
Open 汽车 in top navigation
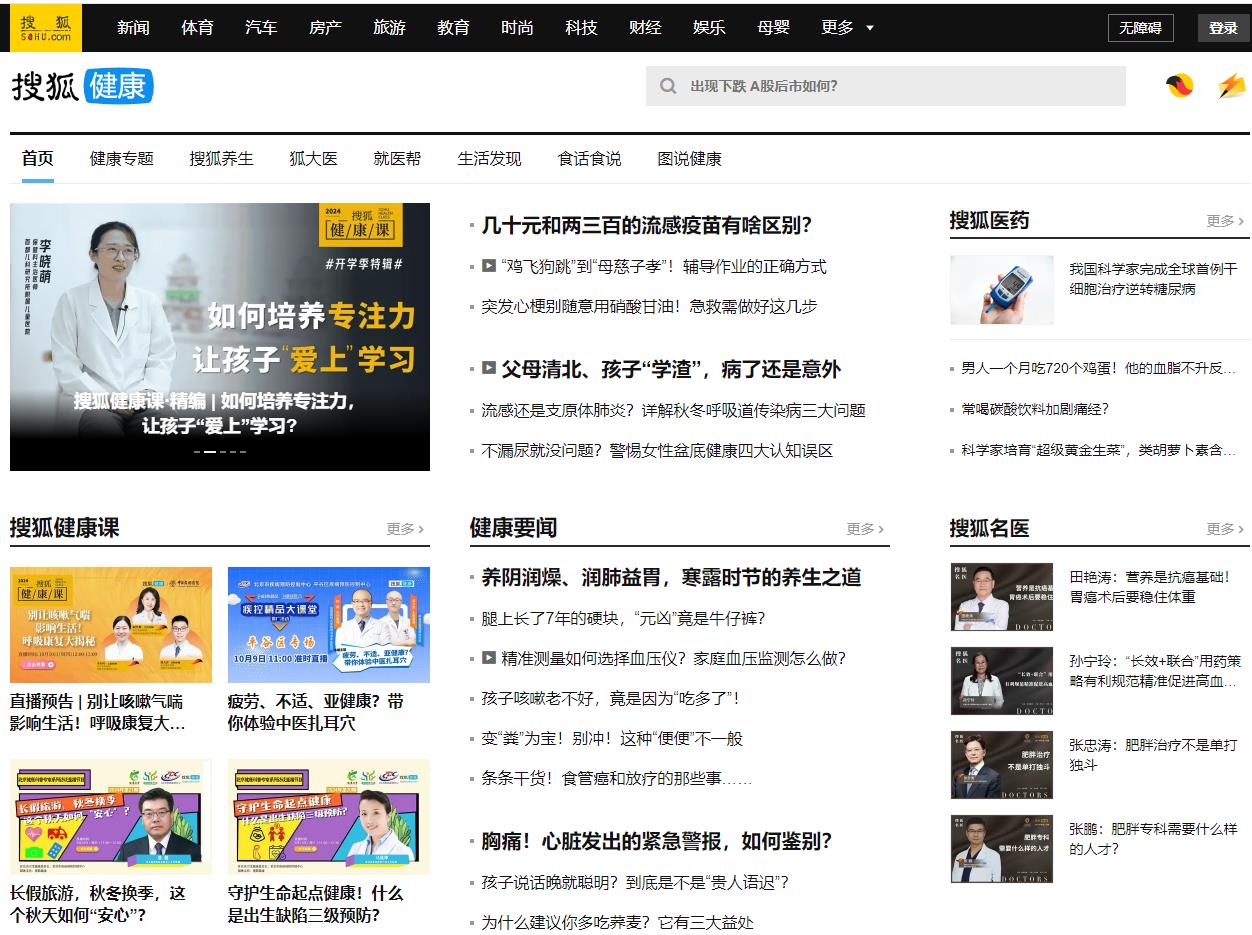pyautogui.click(x=261, y=28)
